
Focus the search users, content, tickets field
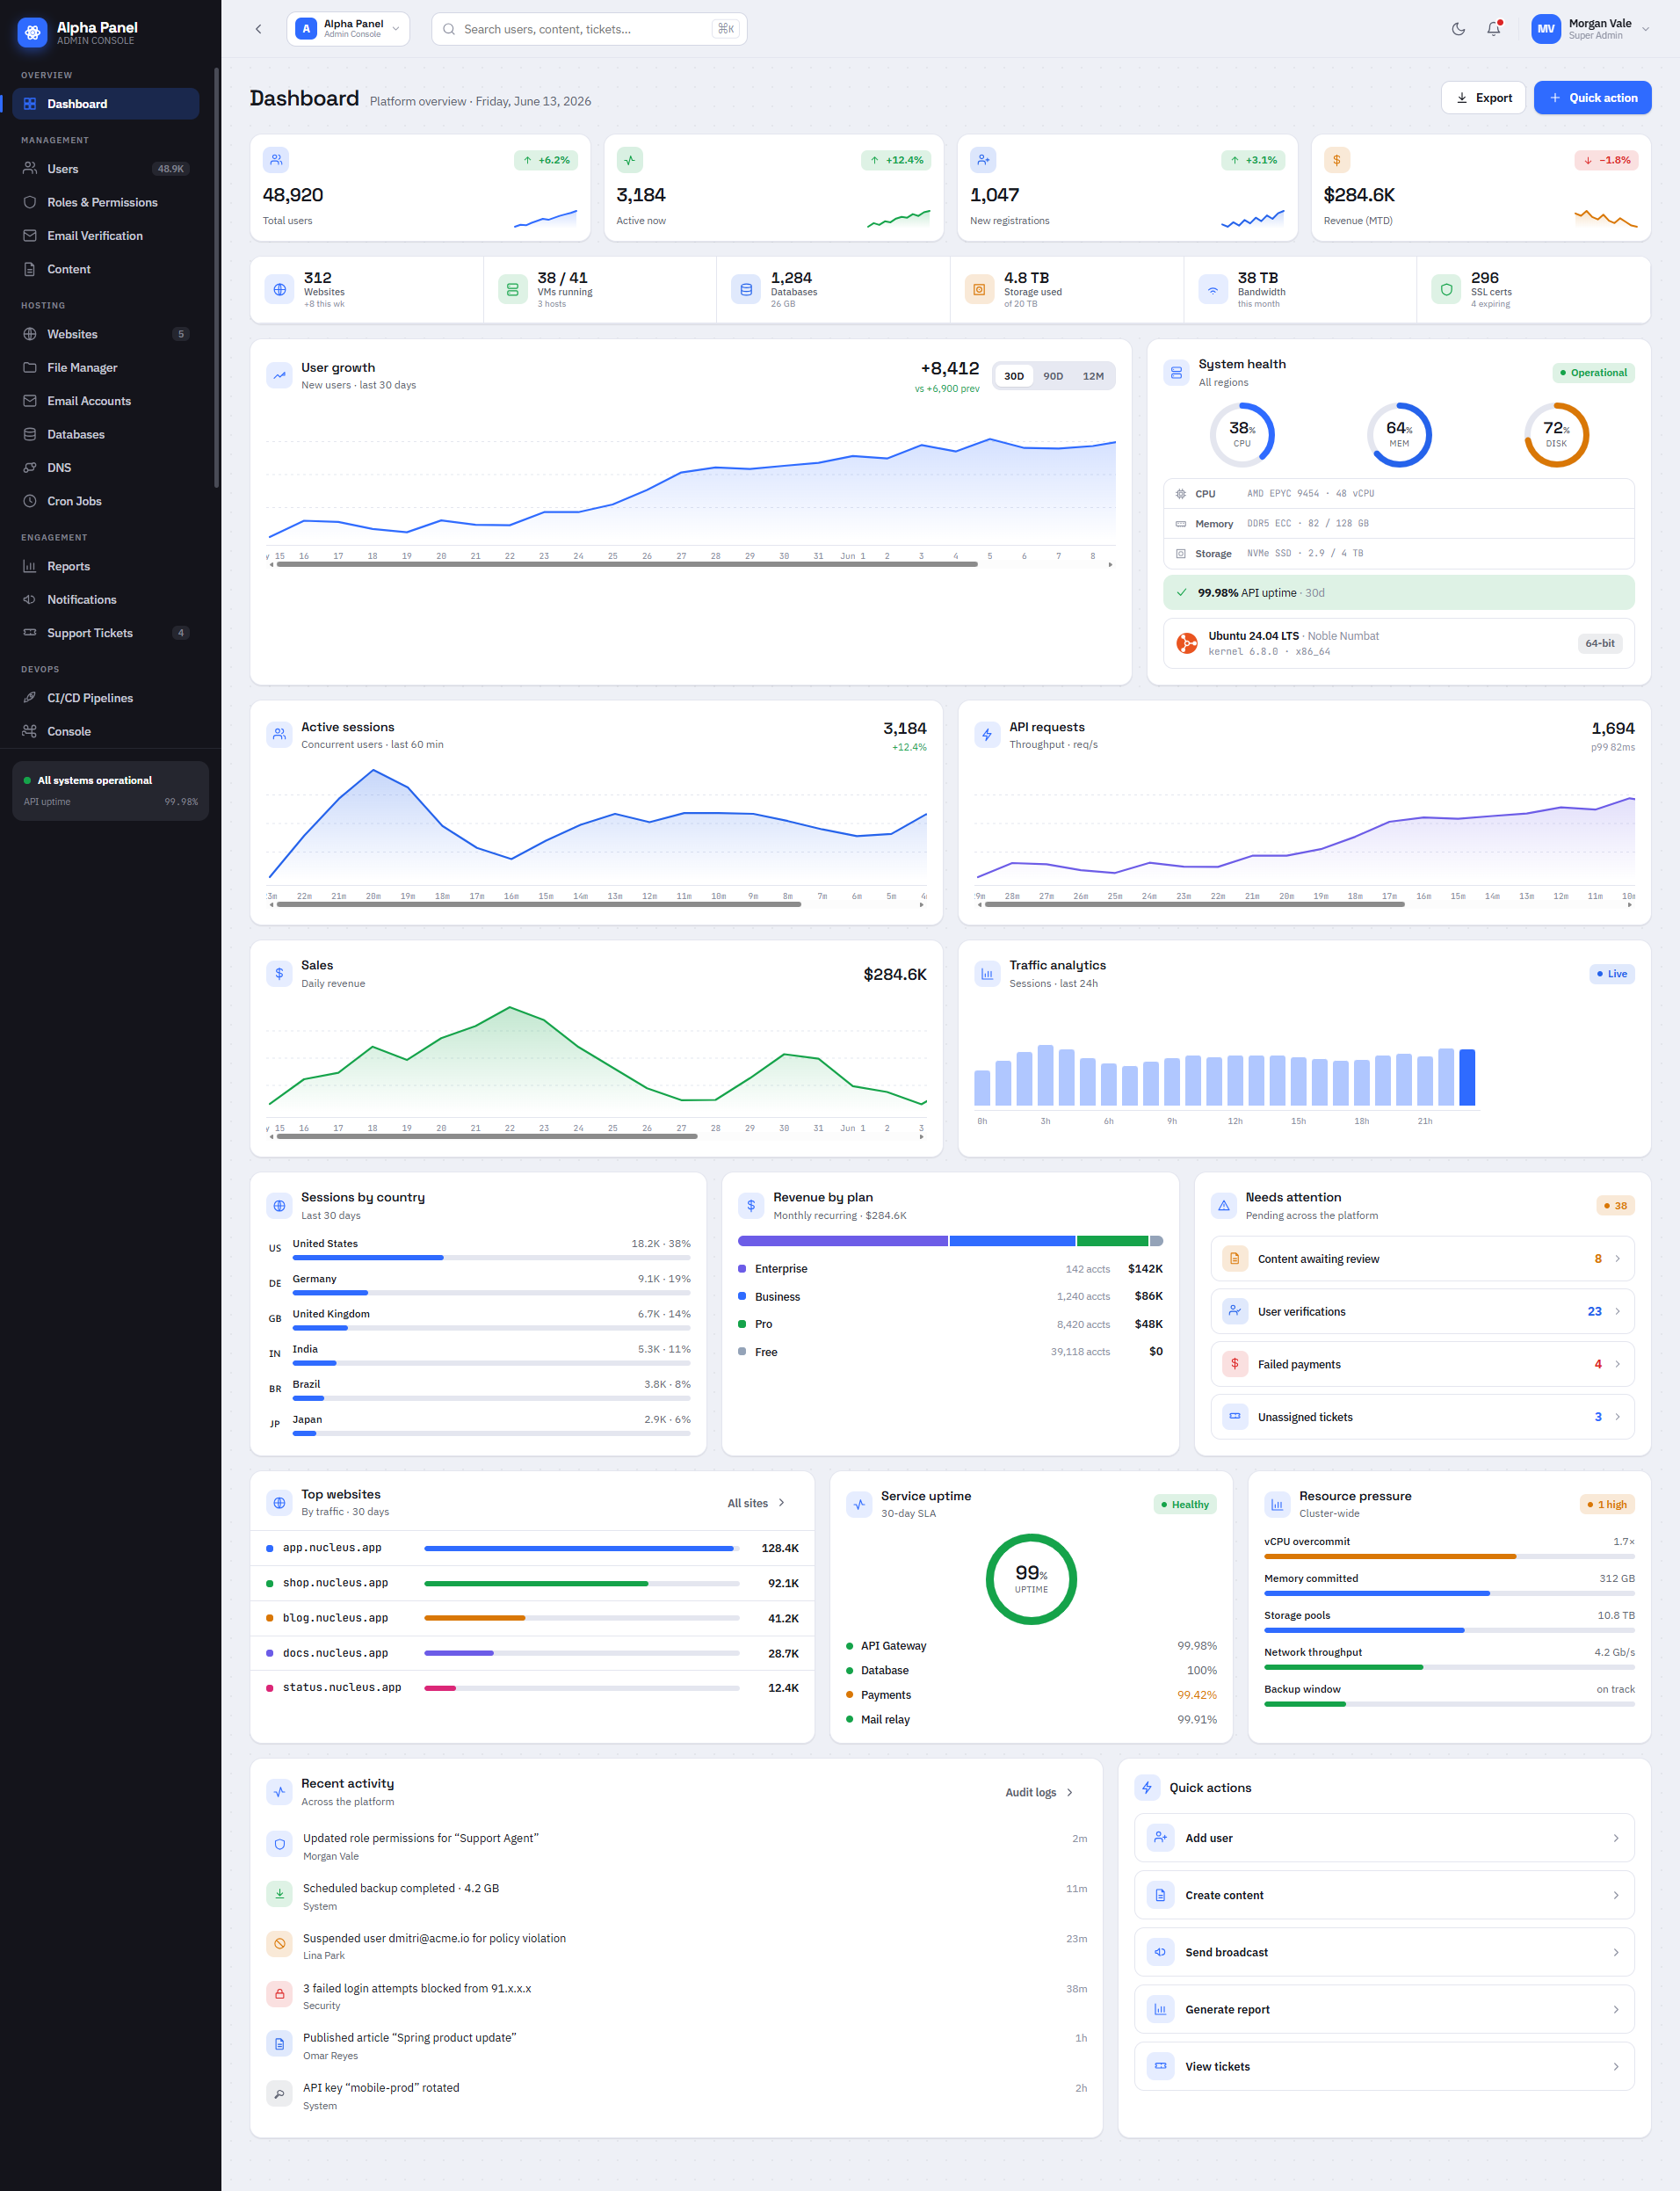[x=589, y=29]
